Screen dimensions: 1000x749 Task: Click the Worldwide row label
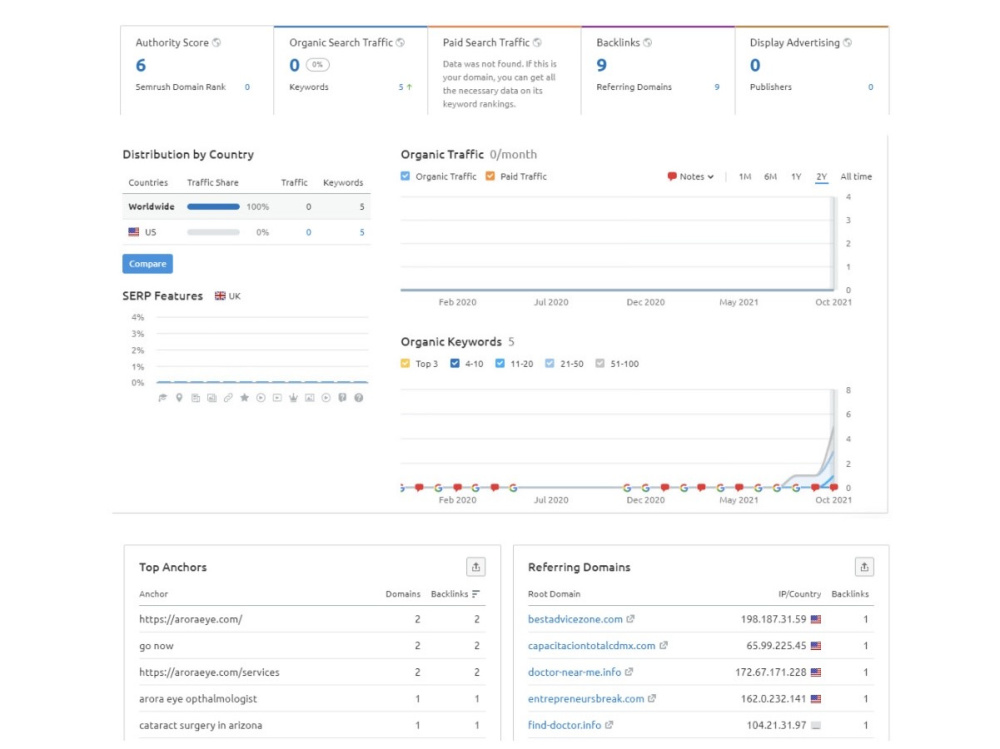(151, 207)
